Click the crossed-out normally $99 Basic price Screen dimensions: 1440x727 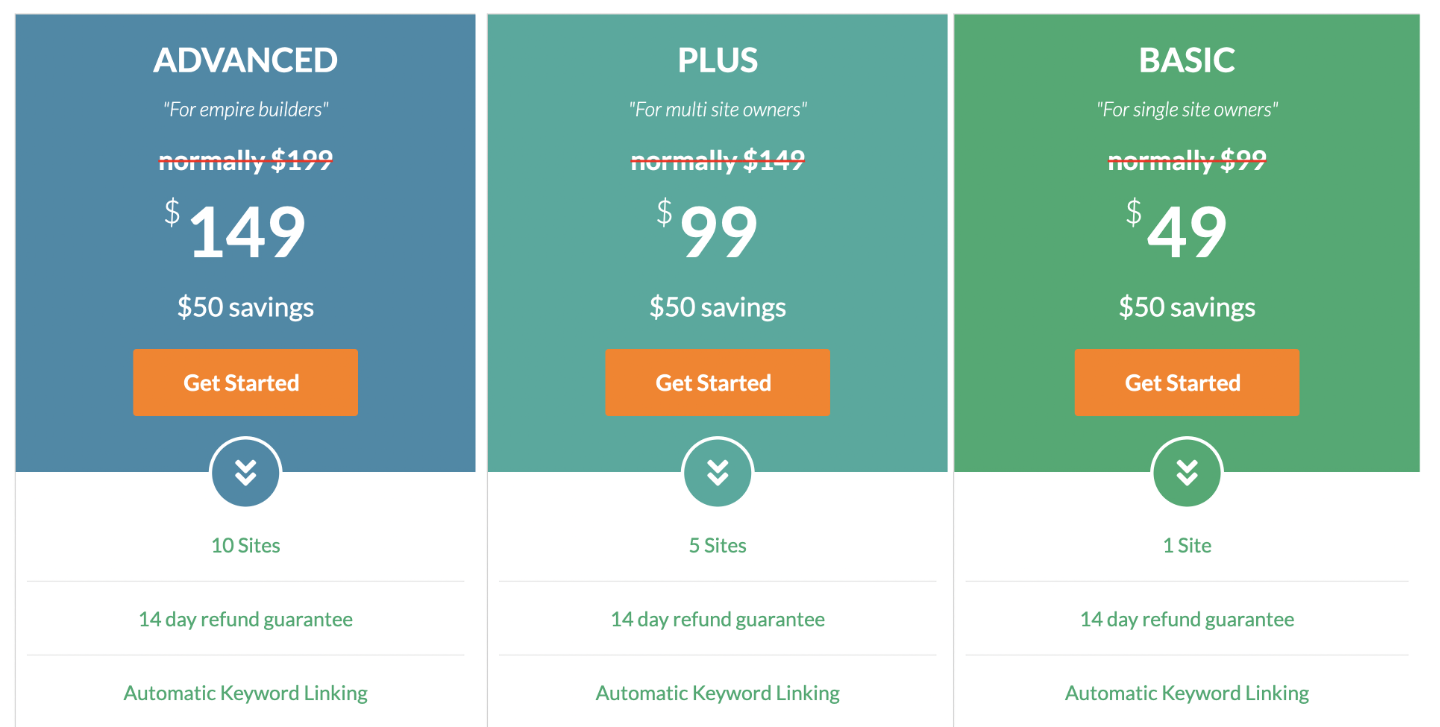1186,160
